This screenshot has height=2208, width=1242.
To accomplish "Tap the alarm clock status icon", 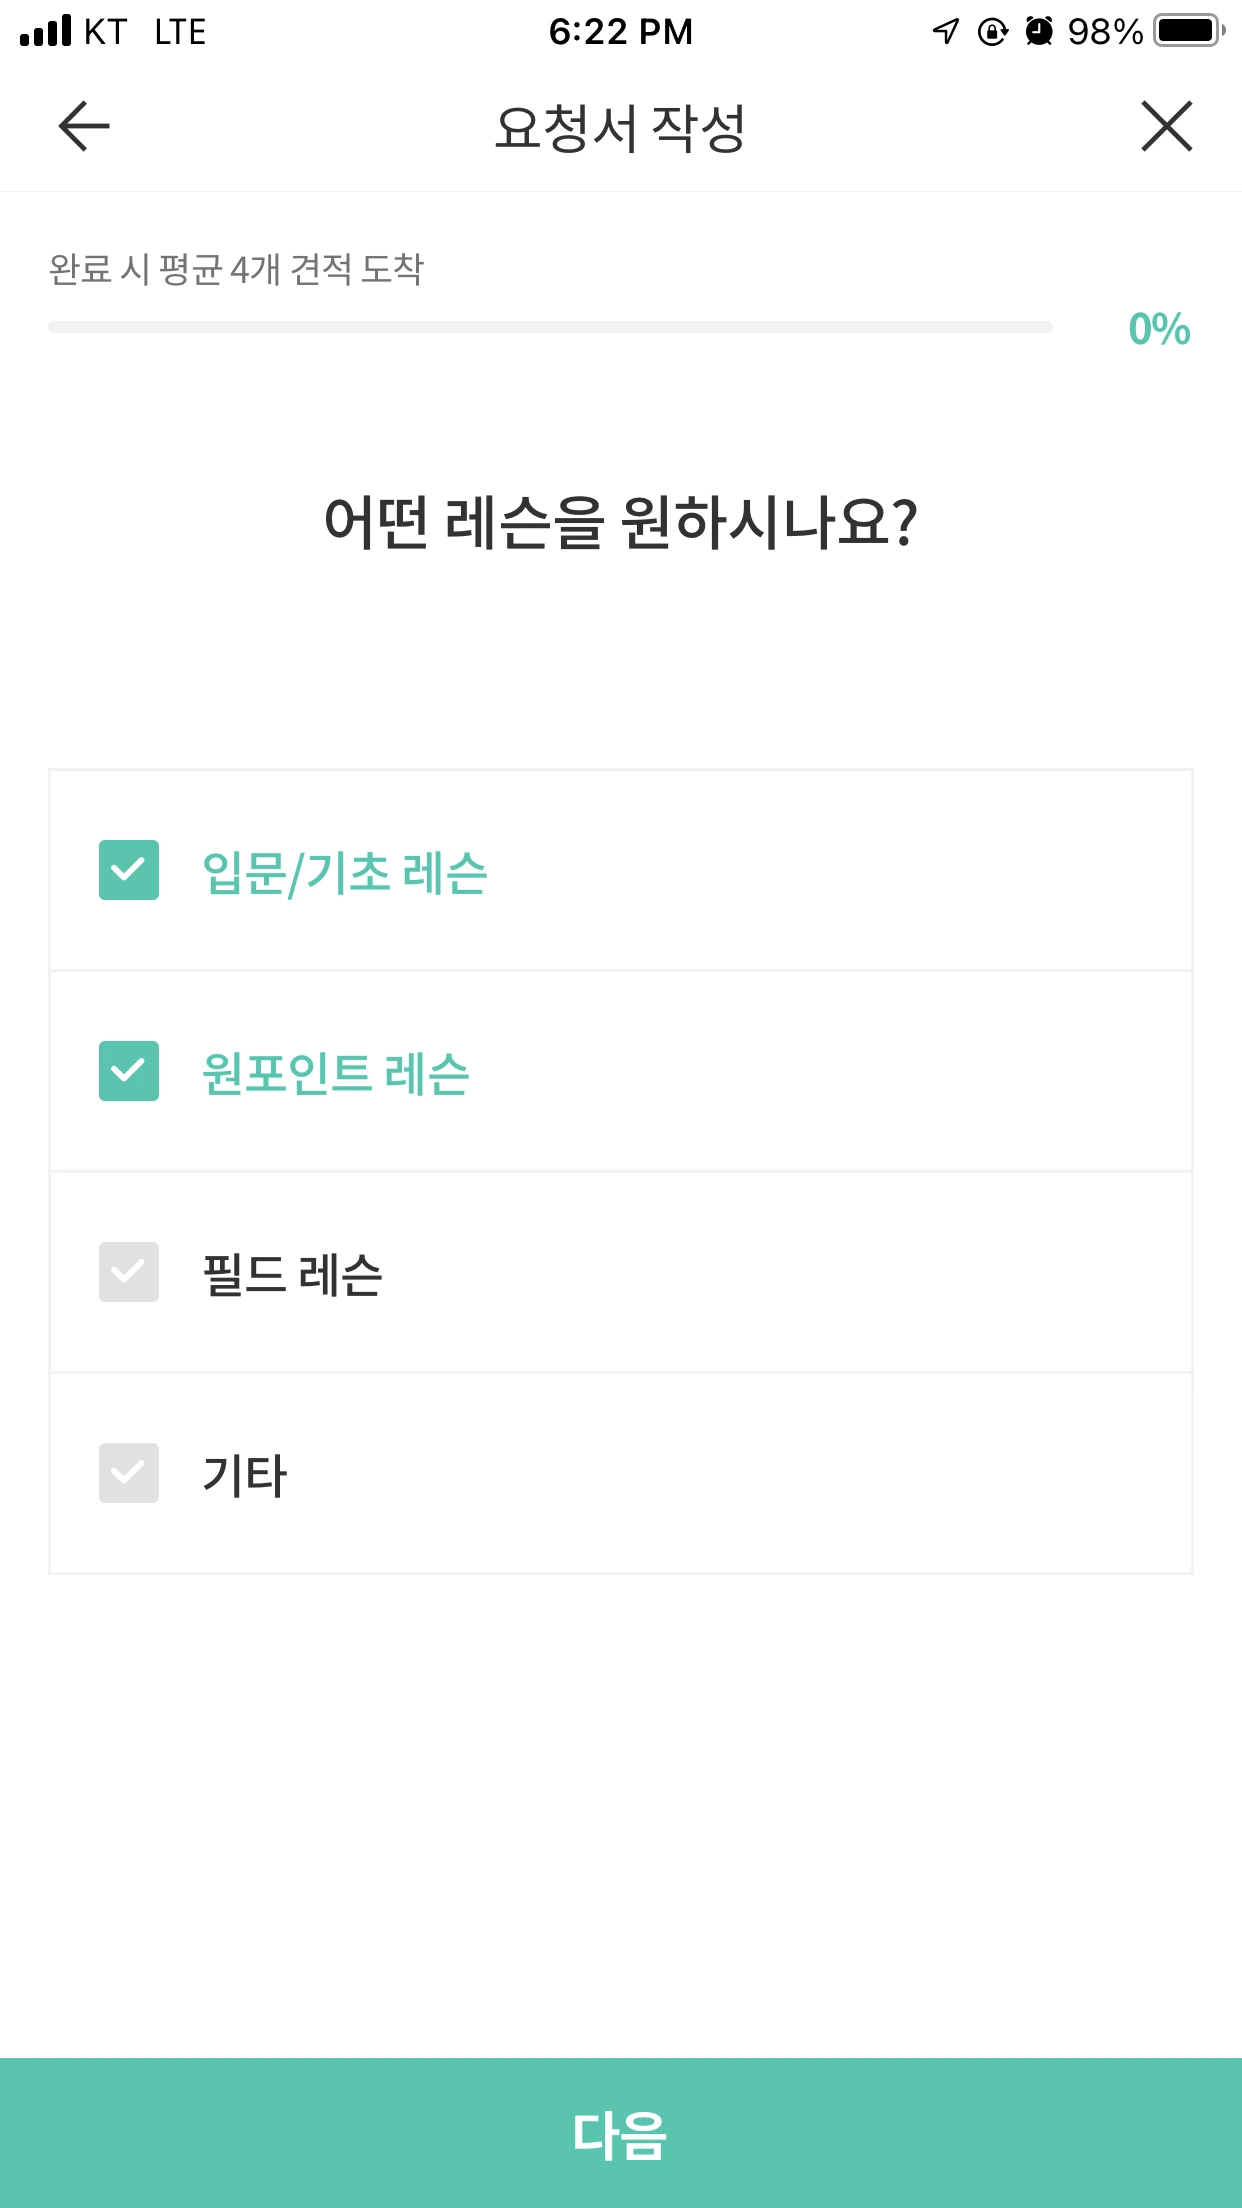I will click(x=1040, y=31).
